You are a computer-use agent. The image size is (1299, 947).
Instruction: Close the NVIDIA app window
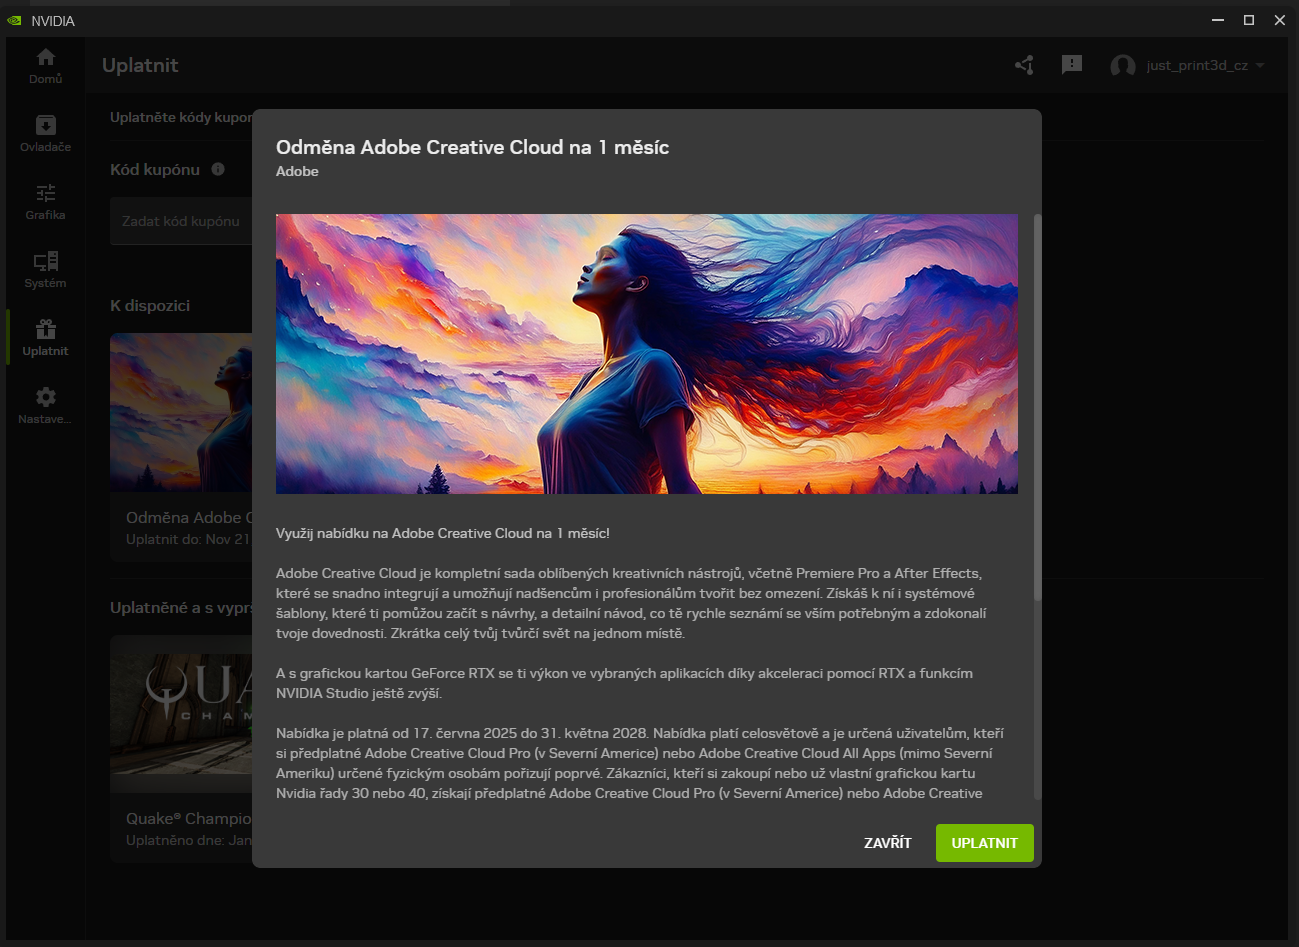tap(1280, 20)
